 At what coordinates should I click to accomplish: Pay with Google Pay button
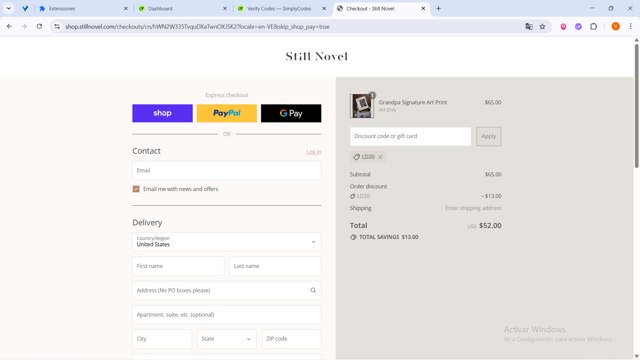(291, 113)
